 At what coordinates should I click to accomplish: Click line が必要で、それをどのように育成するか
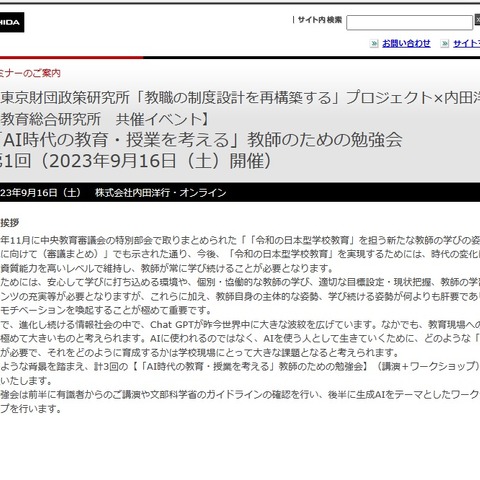click(x=199, y=352)
